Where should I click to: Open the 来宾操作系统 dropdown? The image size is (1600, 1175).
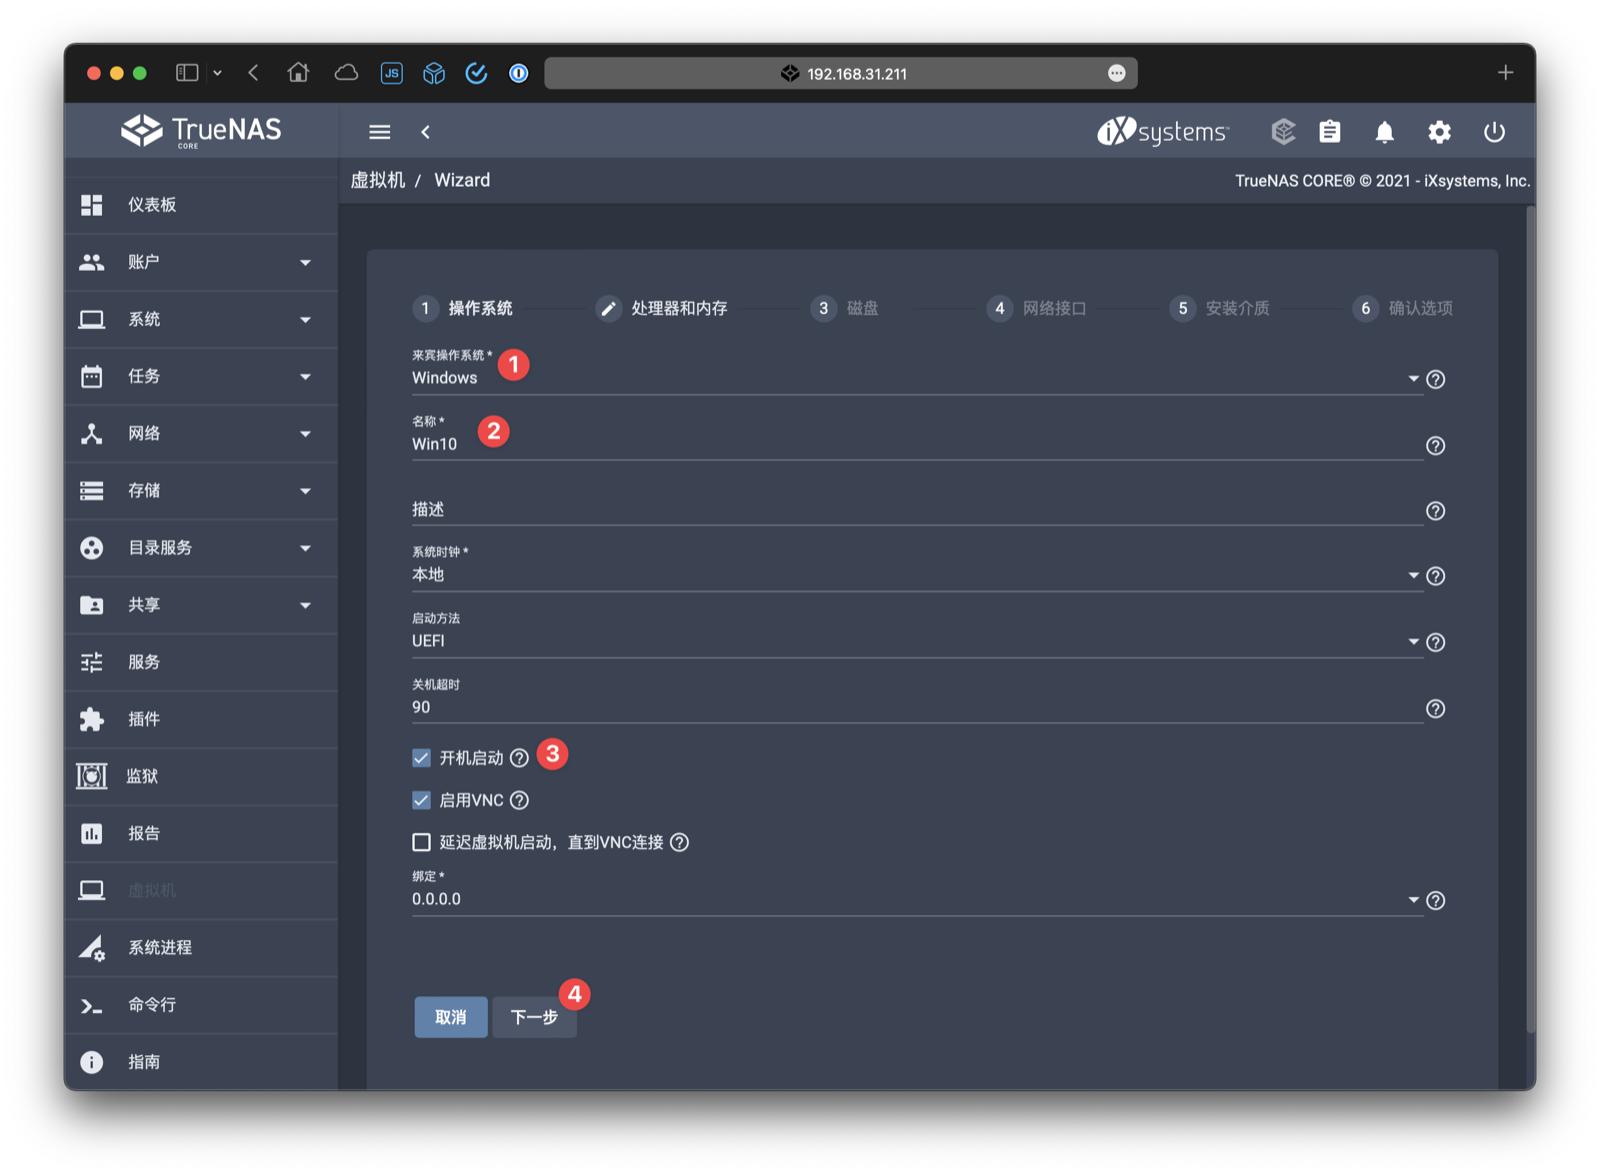(x=1413, y=378)
